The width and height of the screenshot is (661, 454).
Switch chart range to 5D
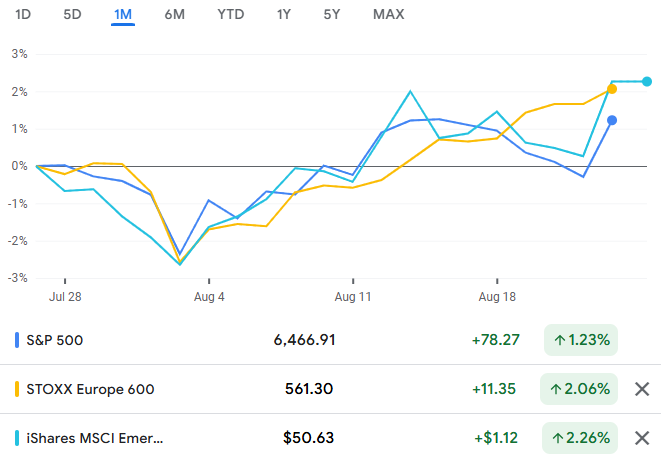[72, 14]
